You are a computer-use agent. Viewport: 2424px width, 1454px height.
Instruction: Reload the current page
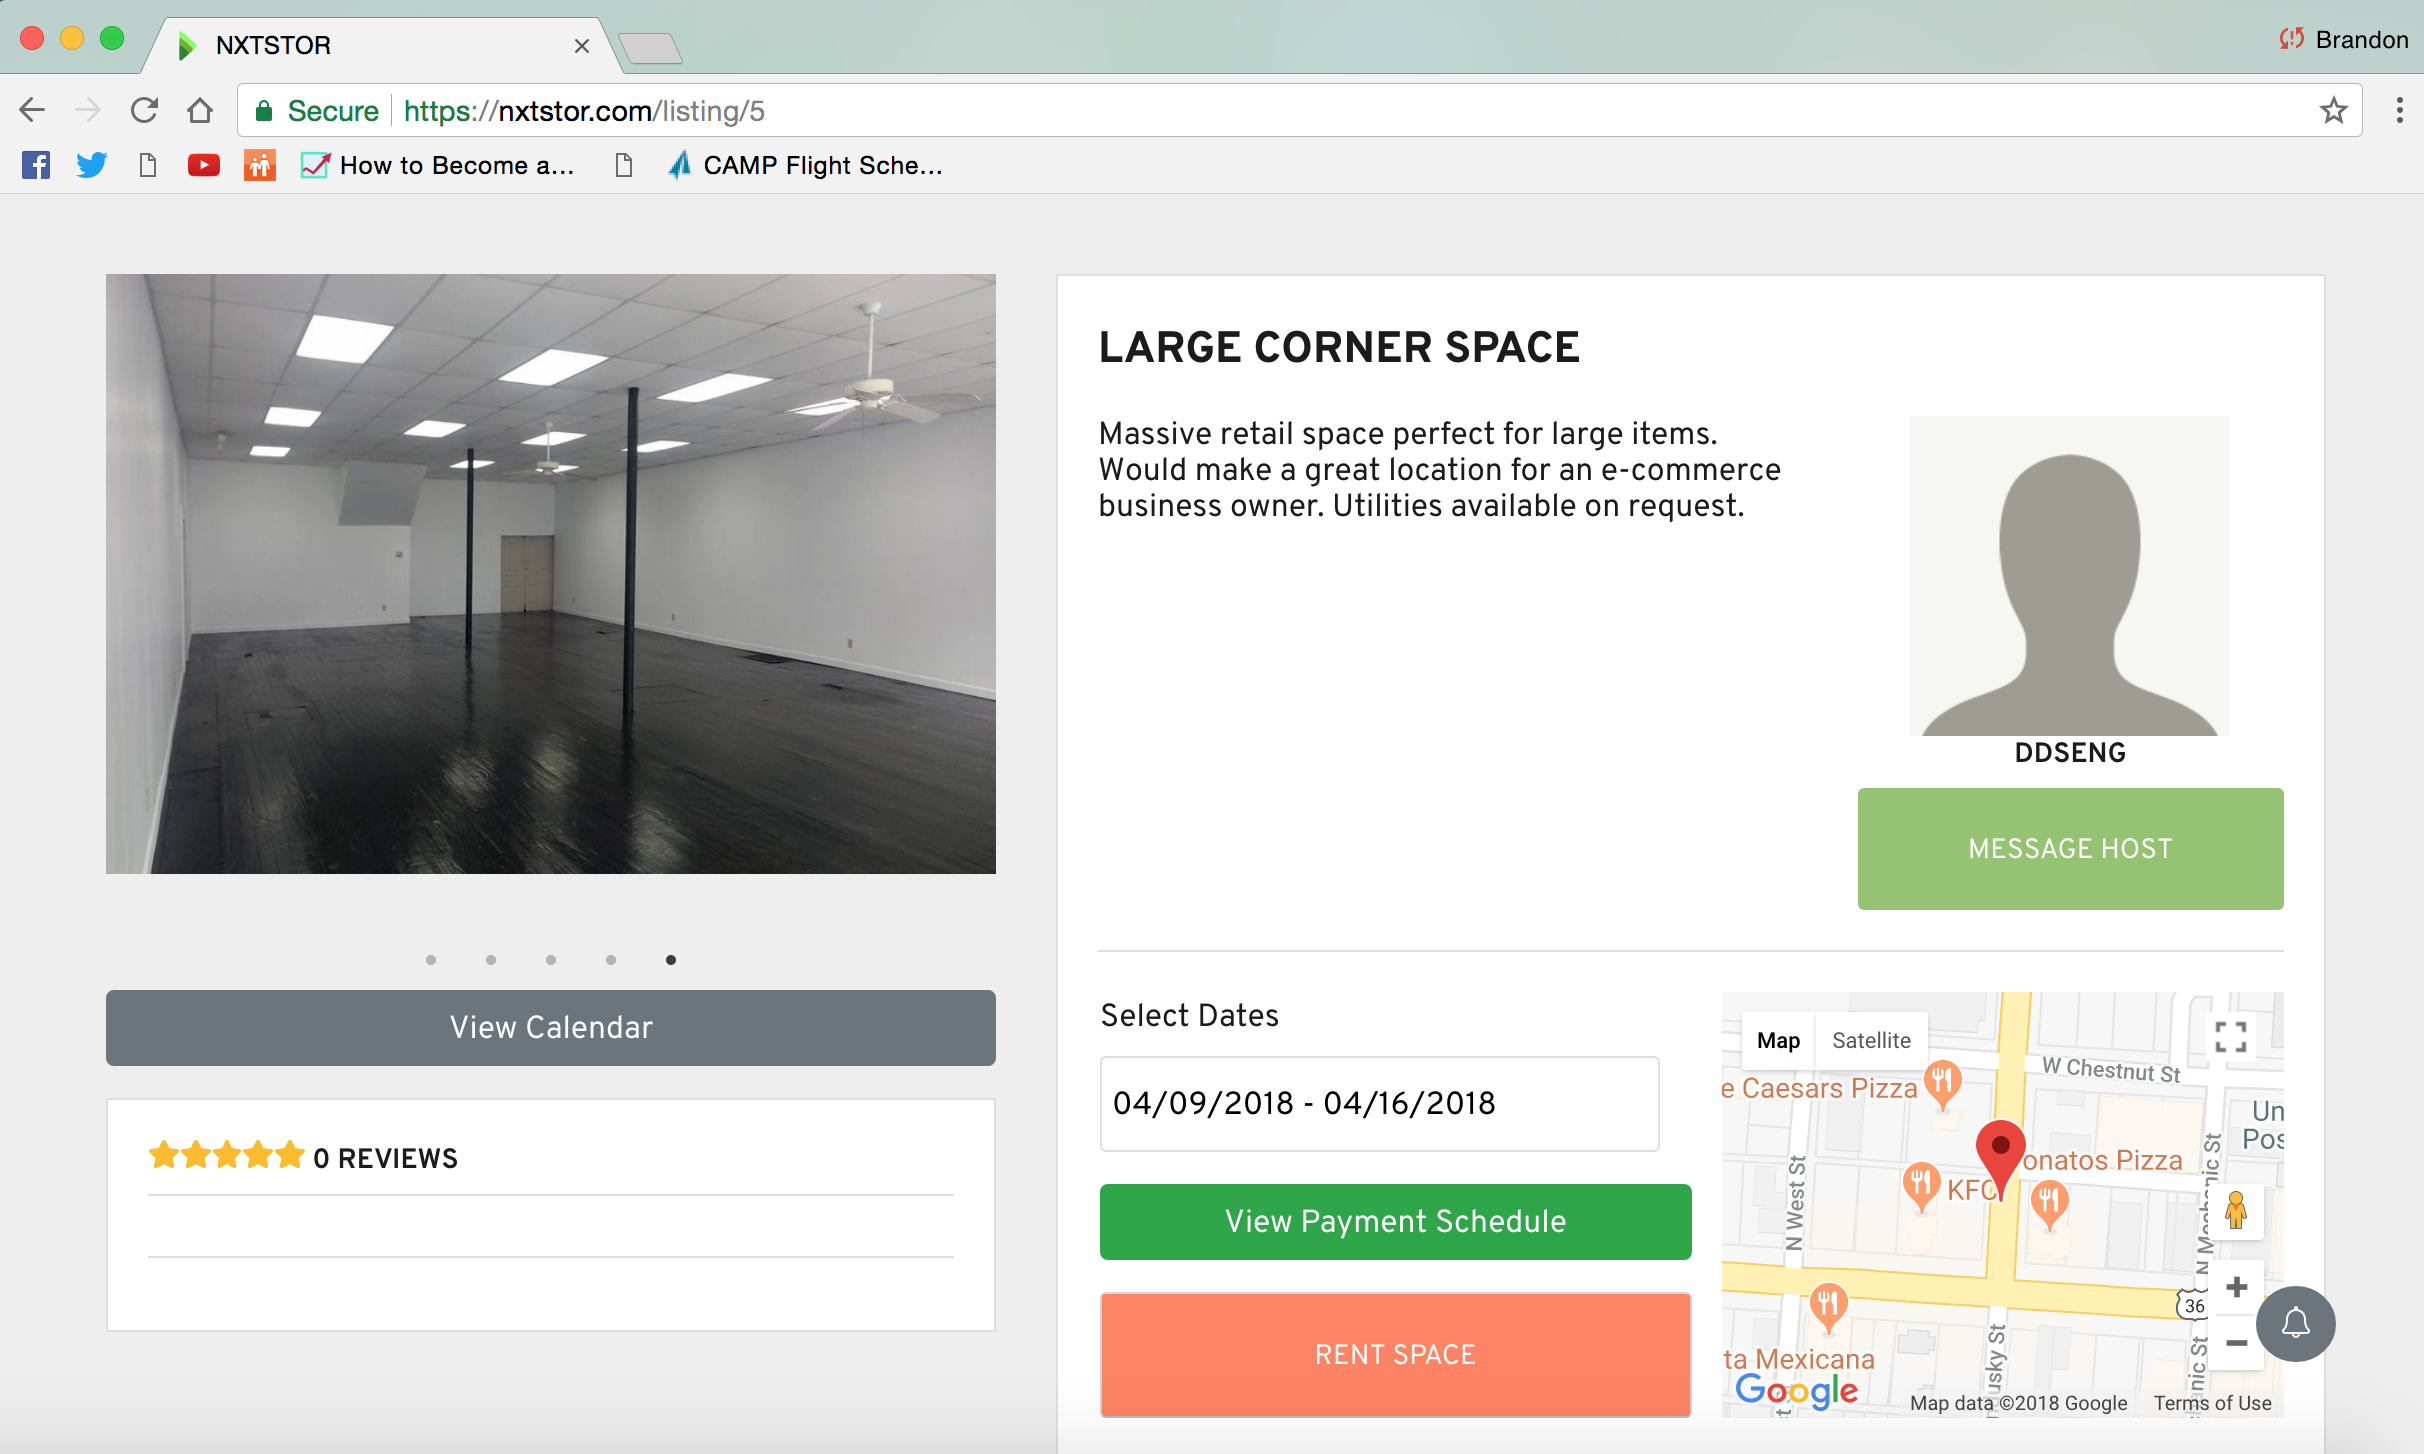tap(144, 110)
